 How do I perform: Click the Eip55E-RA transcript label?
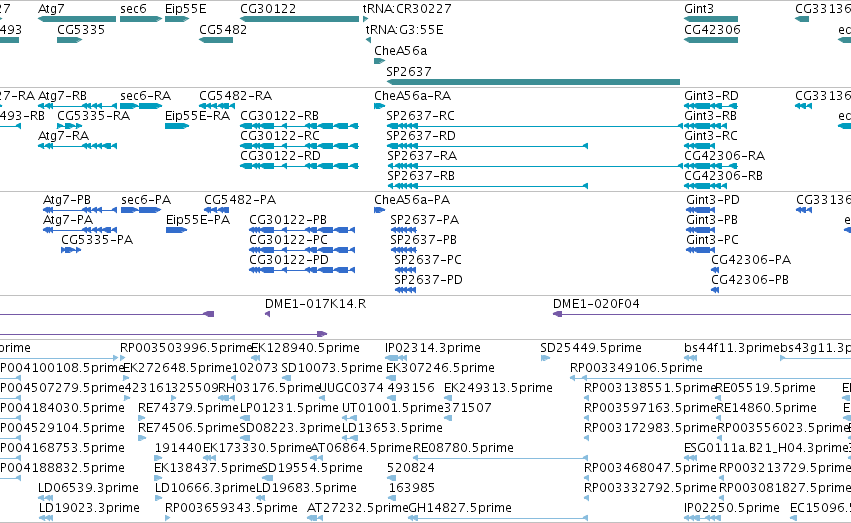click(198, 116)
